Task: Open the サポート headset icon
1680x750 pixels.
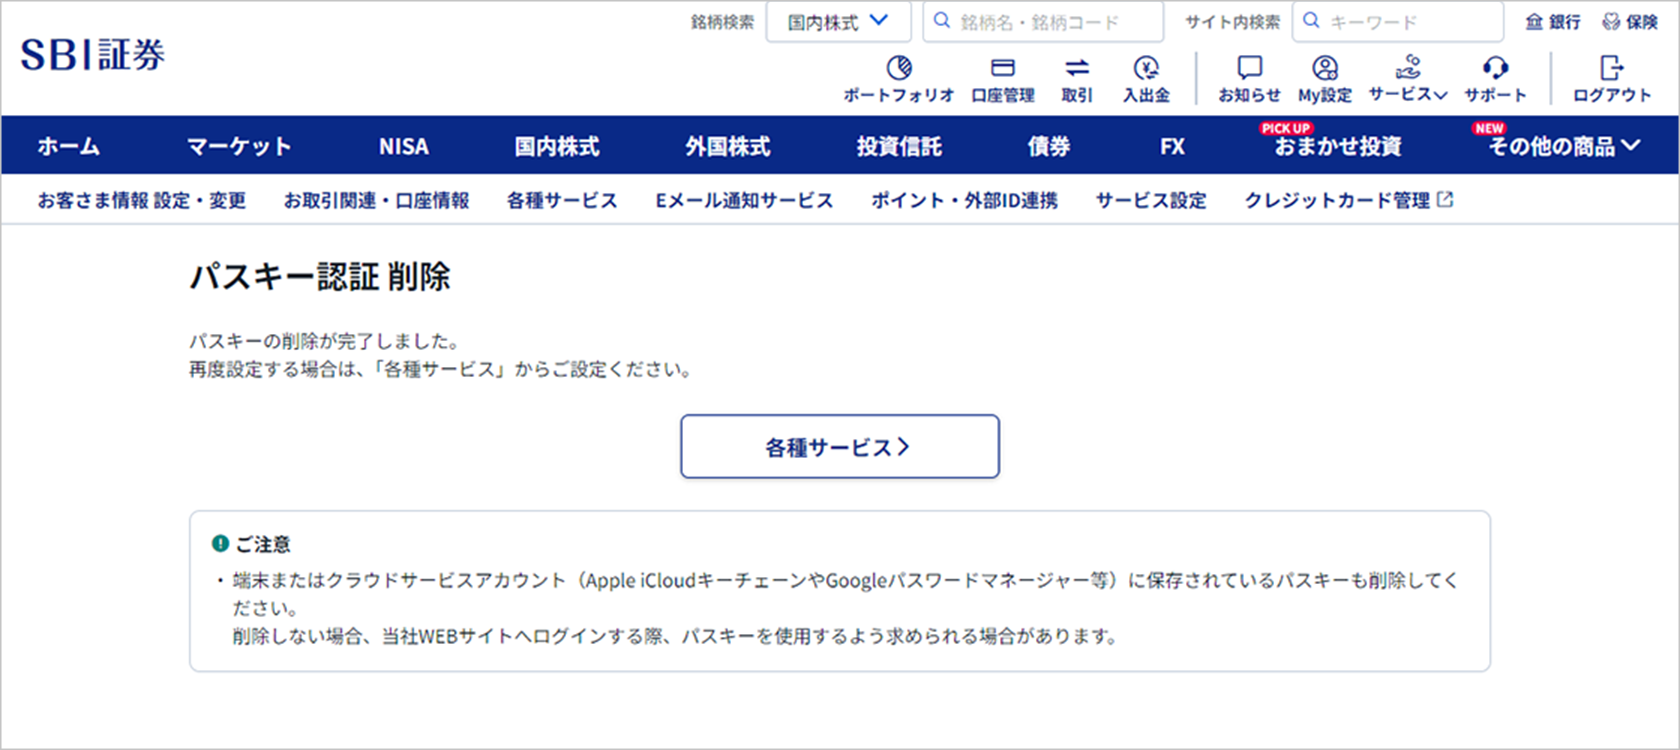Action: [x=1495, y=69]
